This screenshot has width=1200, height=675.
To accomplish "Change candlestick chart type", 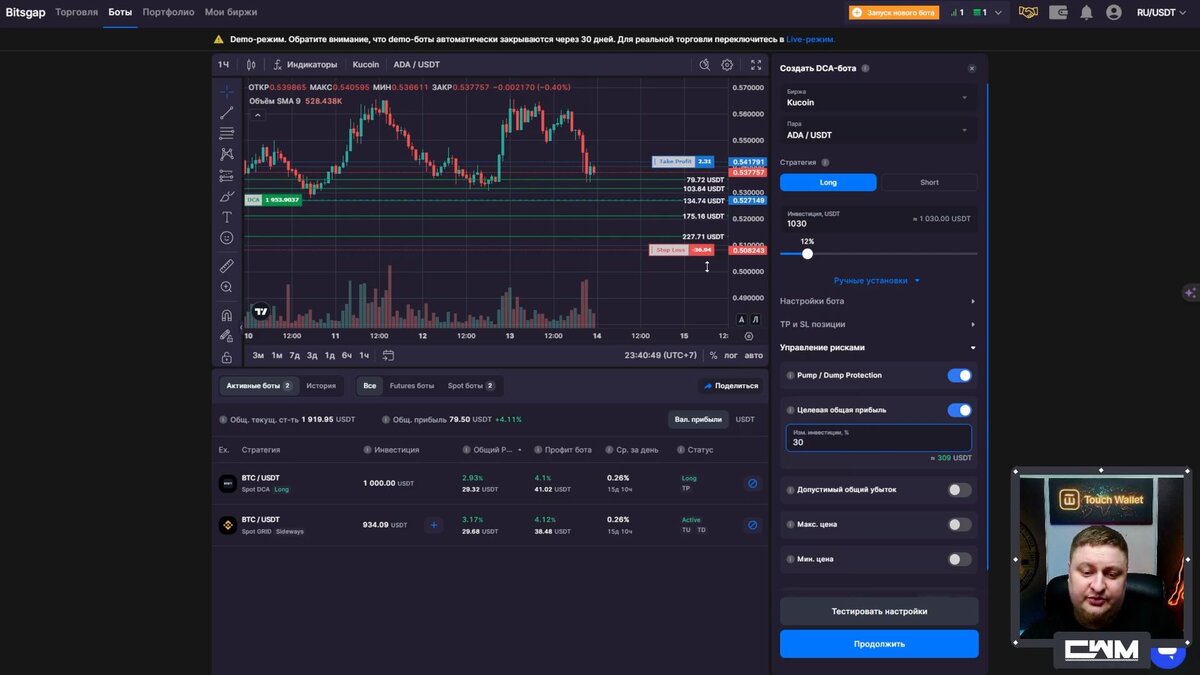I will tap(251, 65).
